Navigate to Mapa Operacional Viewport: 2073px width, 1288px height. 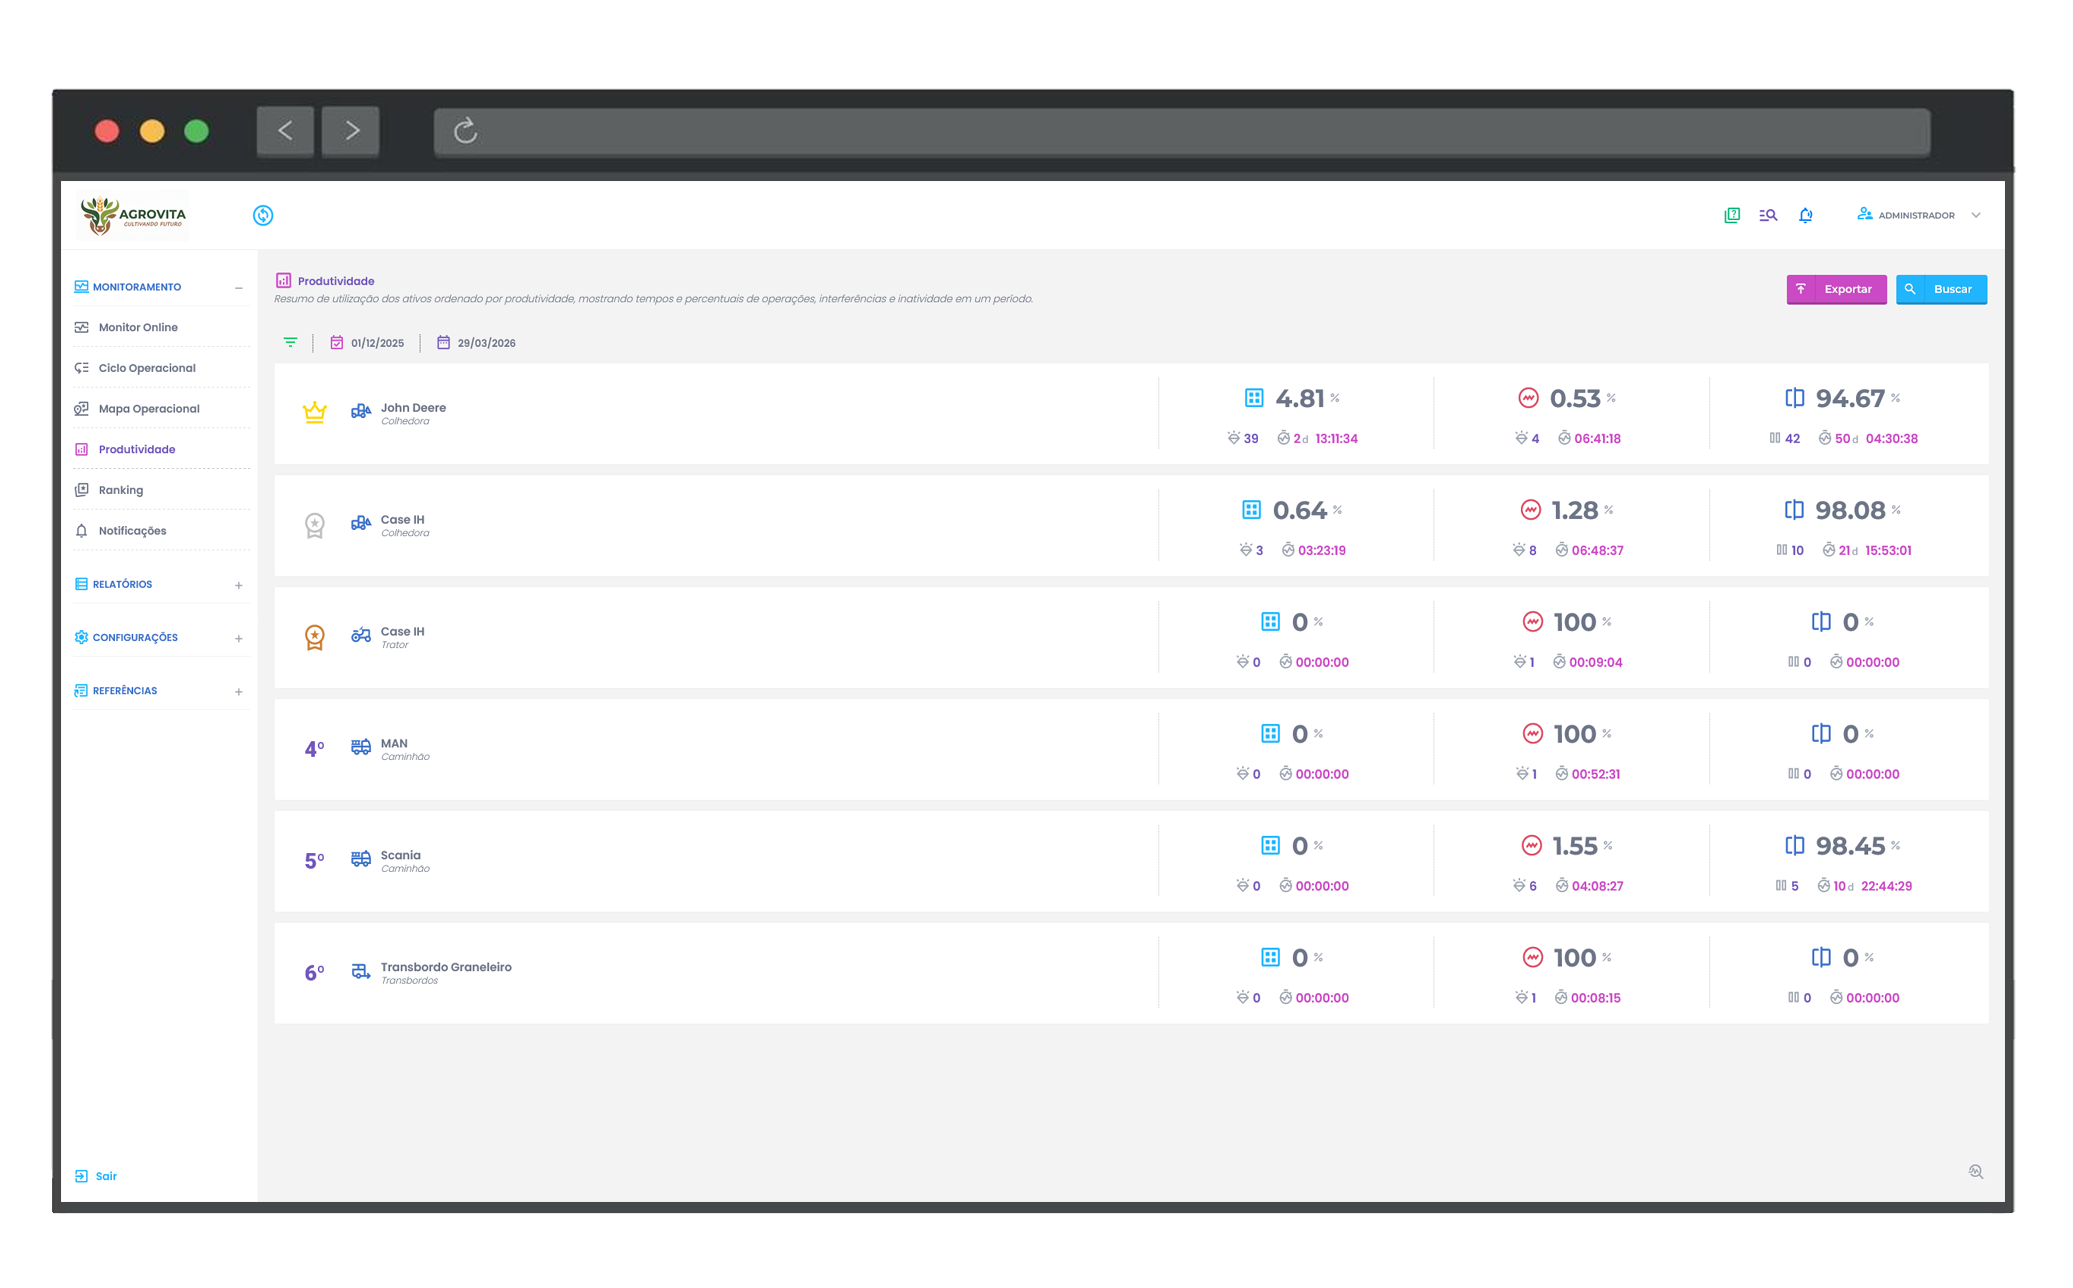[150, 408]
